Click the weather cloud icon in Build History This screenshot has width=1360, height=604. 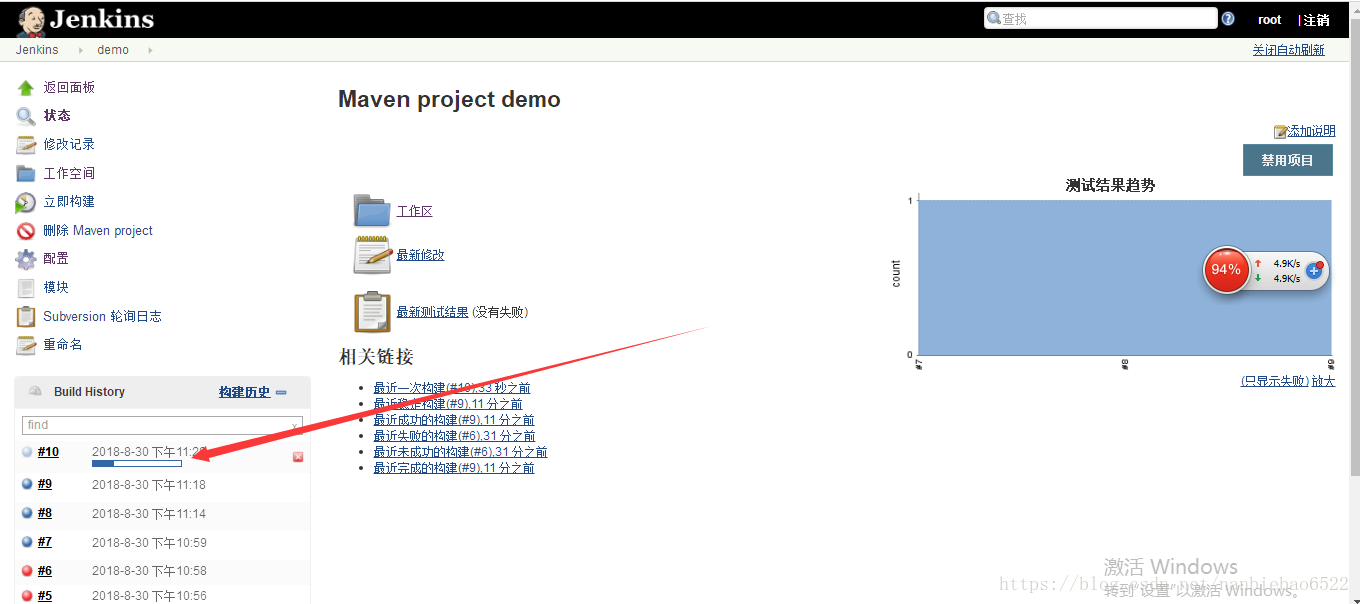click(36, 391)
